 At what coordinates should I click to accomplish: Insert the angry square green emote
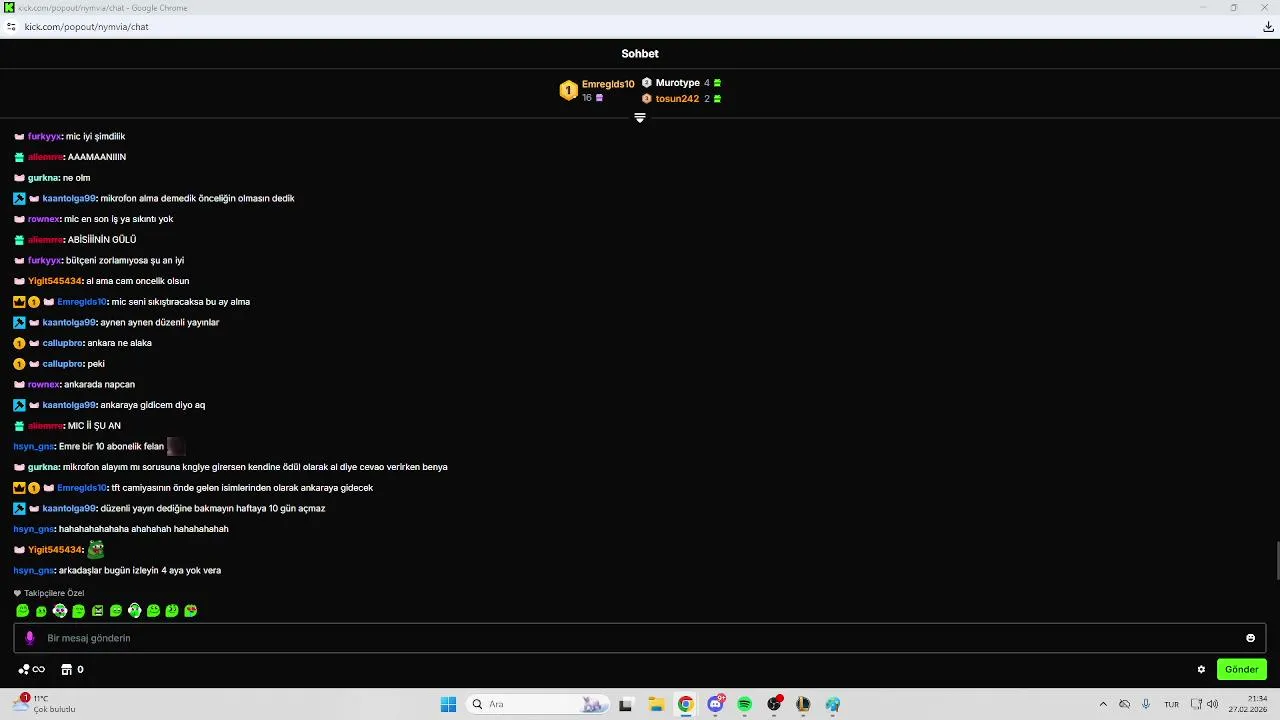[x=98, y=610]
